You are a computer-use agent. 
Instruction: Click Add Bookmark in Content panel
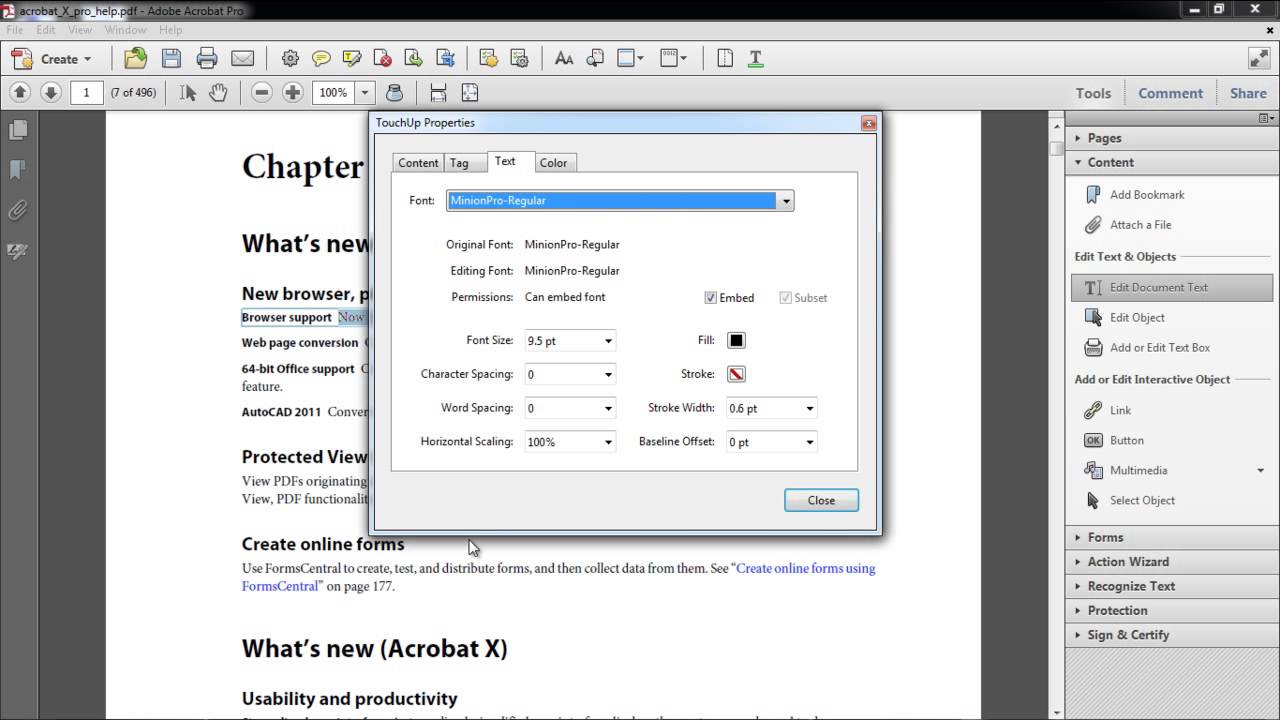1147,195
